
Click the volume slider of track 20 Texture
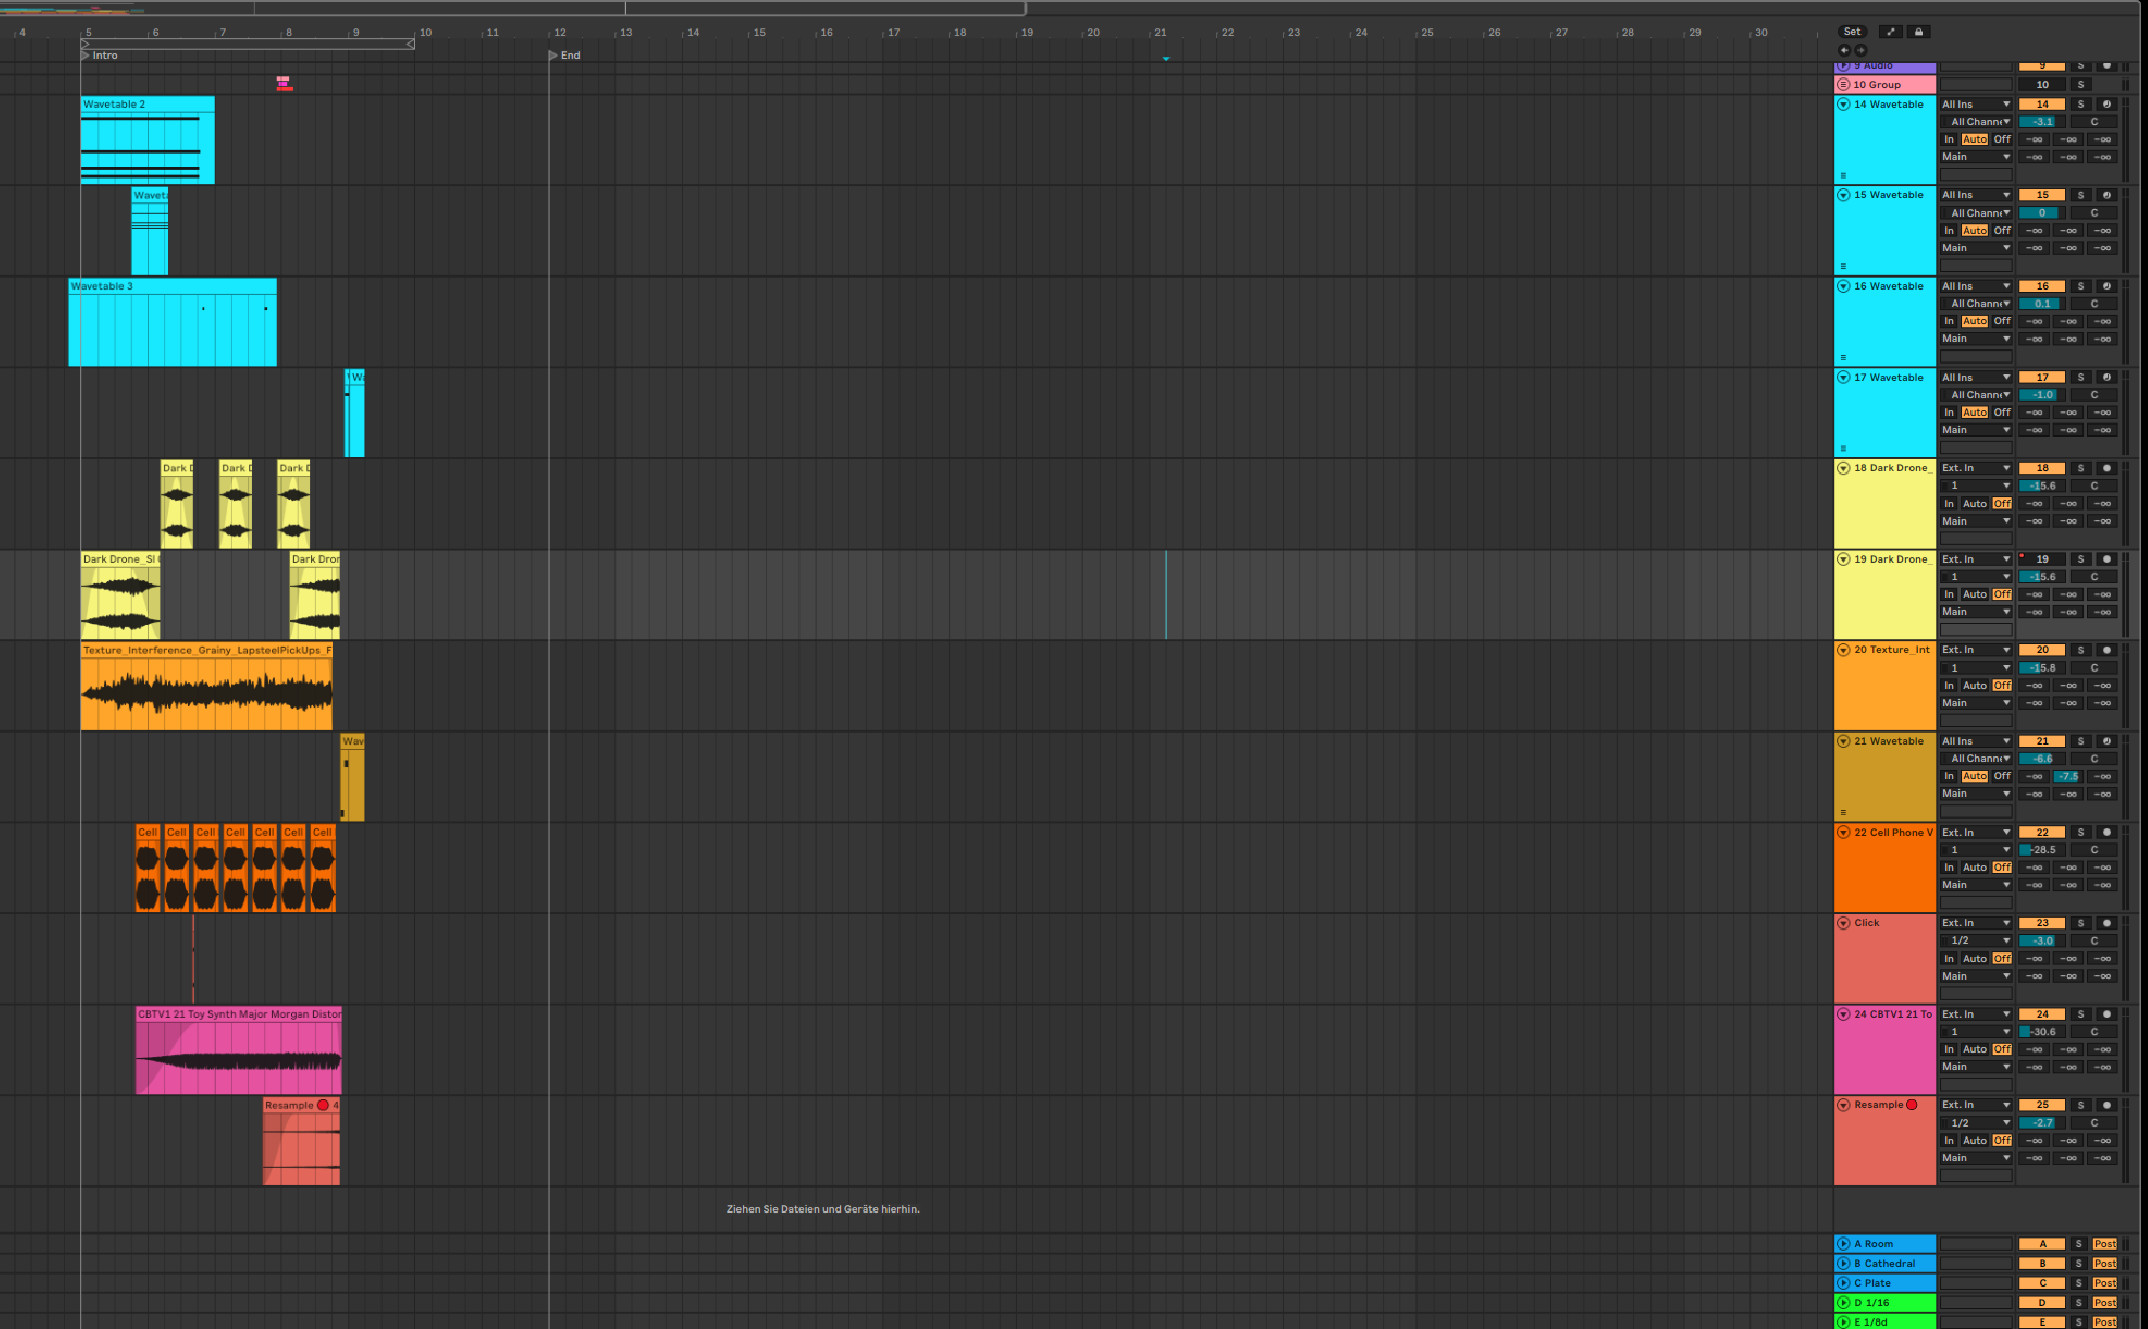point(2041,668)
